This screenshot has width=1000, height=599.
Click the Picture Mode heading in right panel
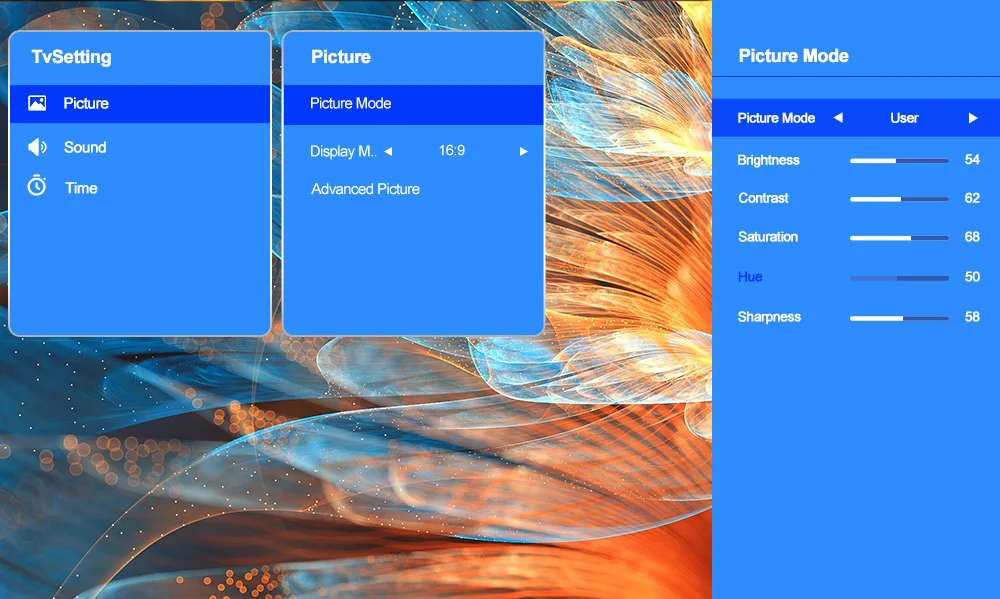793,55
